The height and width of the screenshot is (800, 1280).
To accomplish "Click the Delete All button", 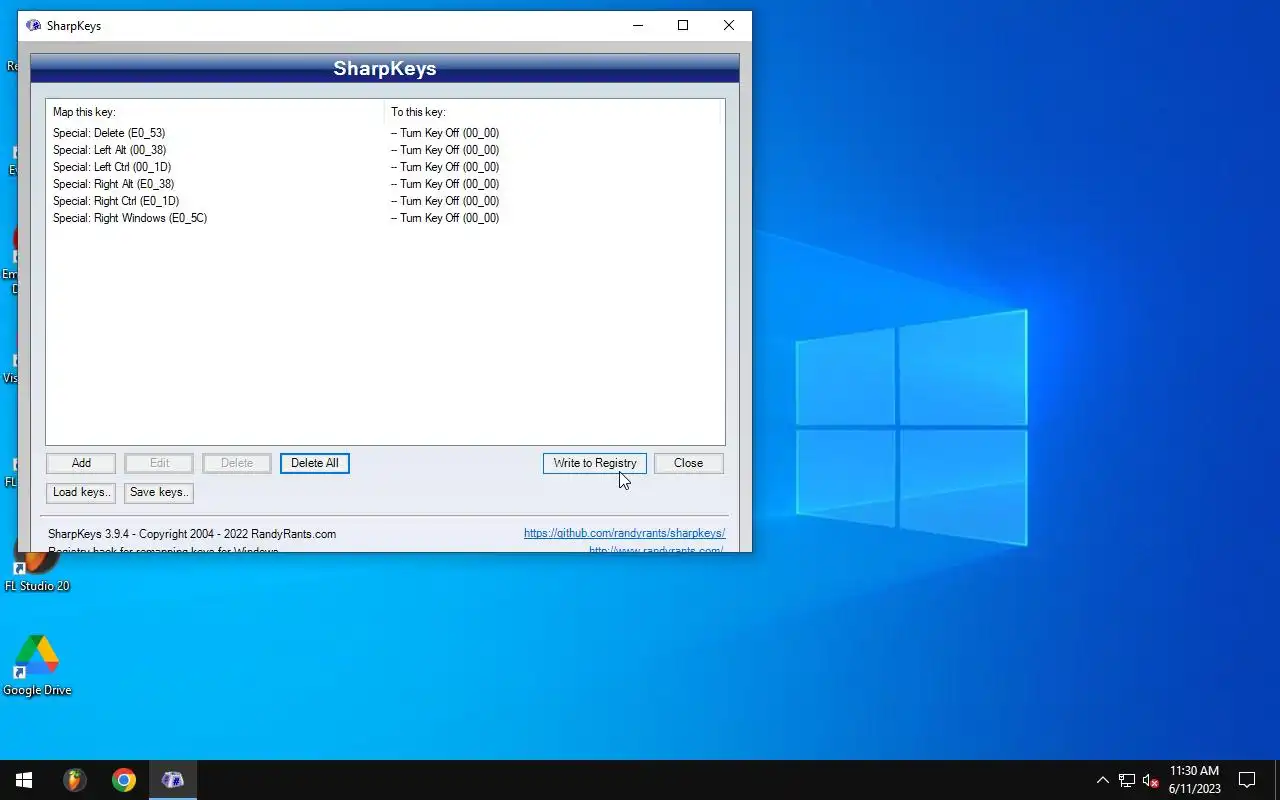I will 315,463.
